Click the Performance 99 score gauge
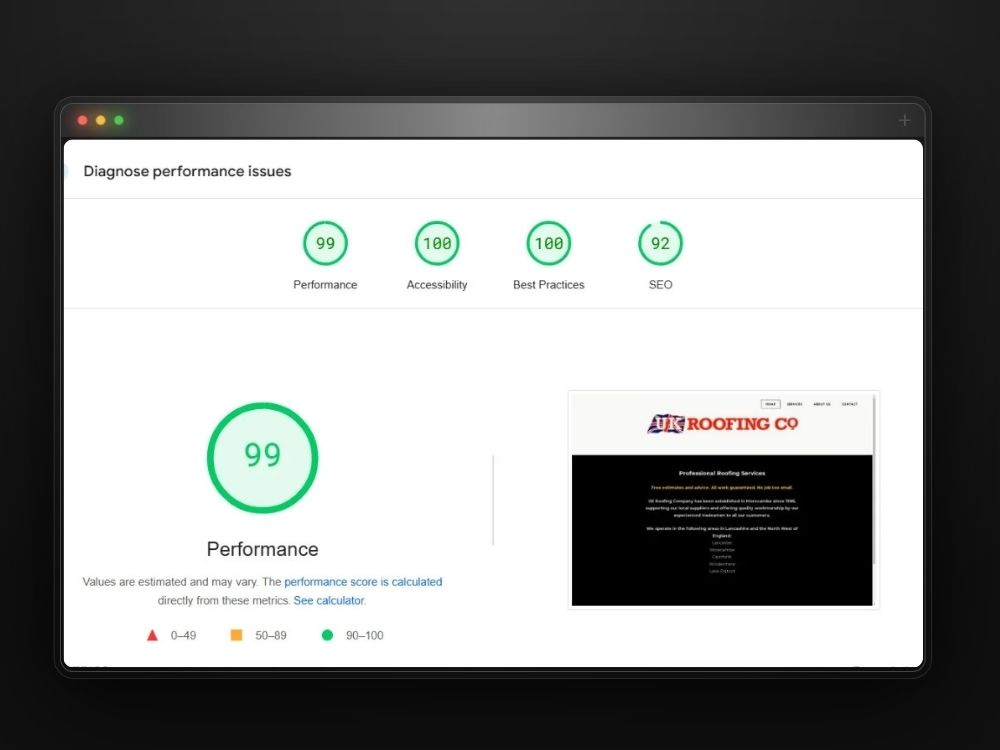 325,243
